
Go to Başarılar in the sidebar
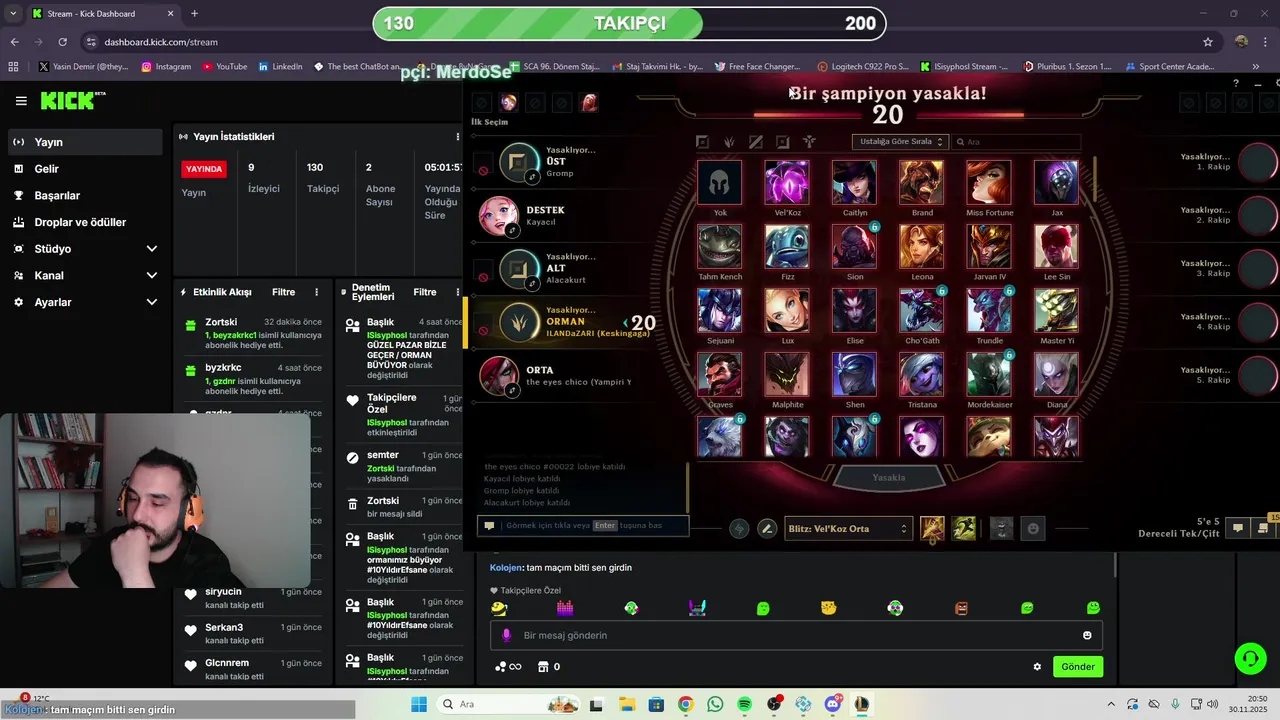point(85,195)
